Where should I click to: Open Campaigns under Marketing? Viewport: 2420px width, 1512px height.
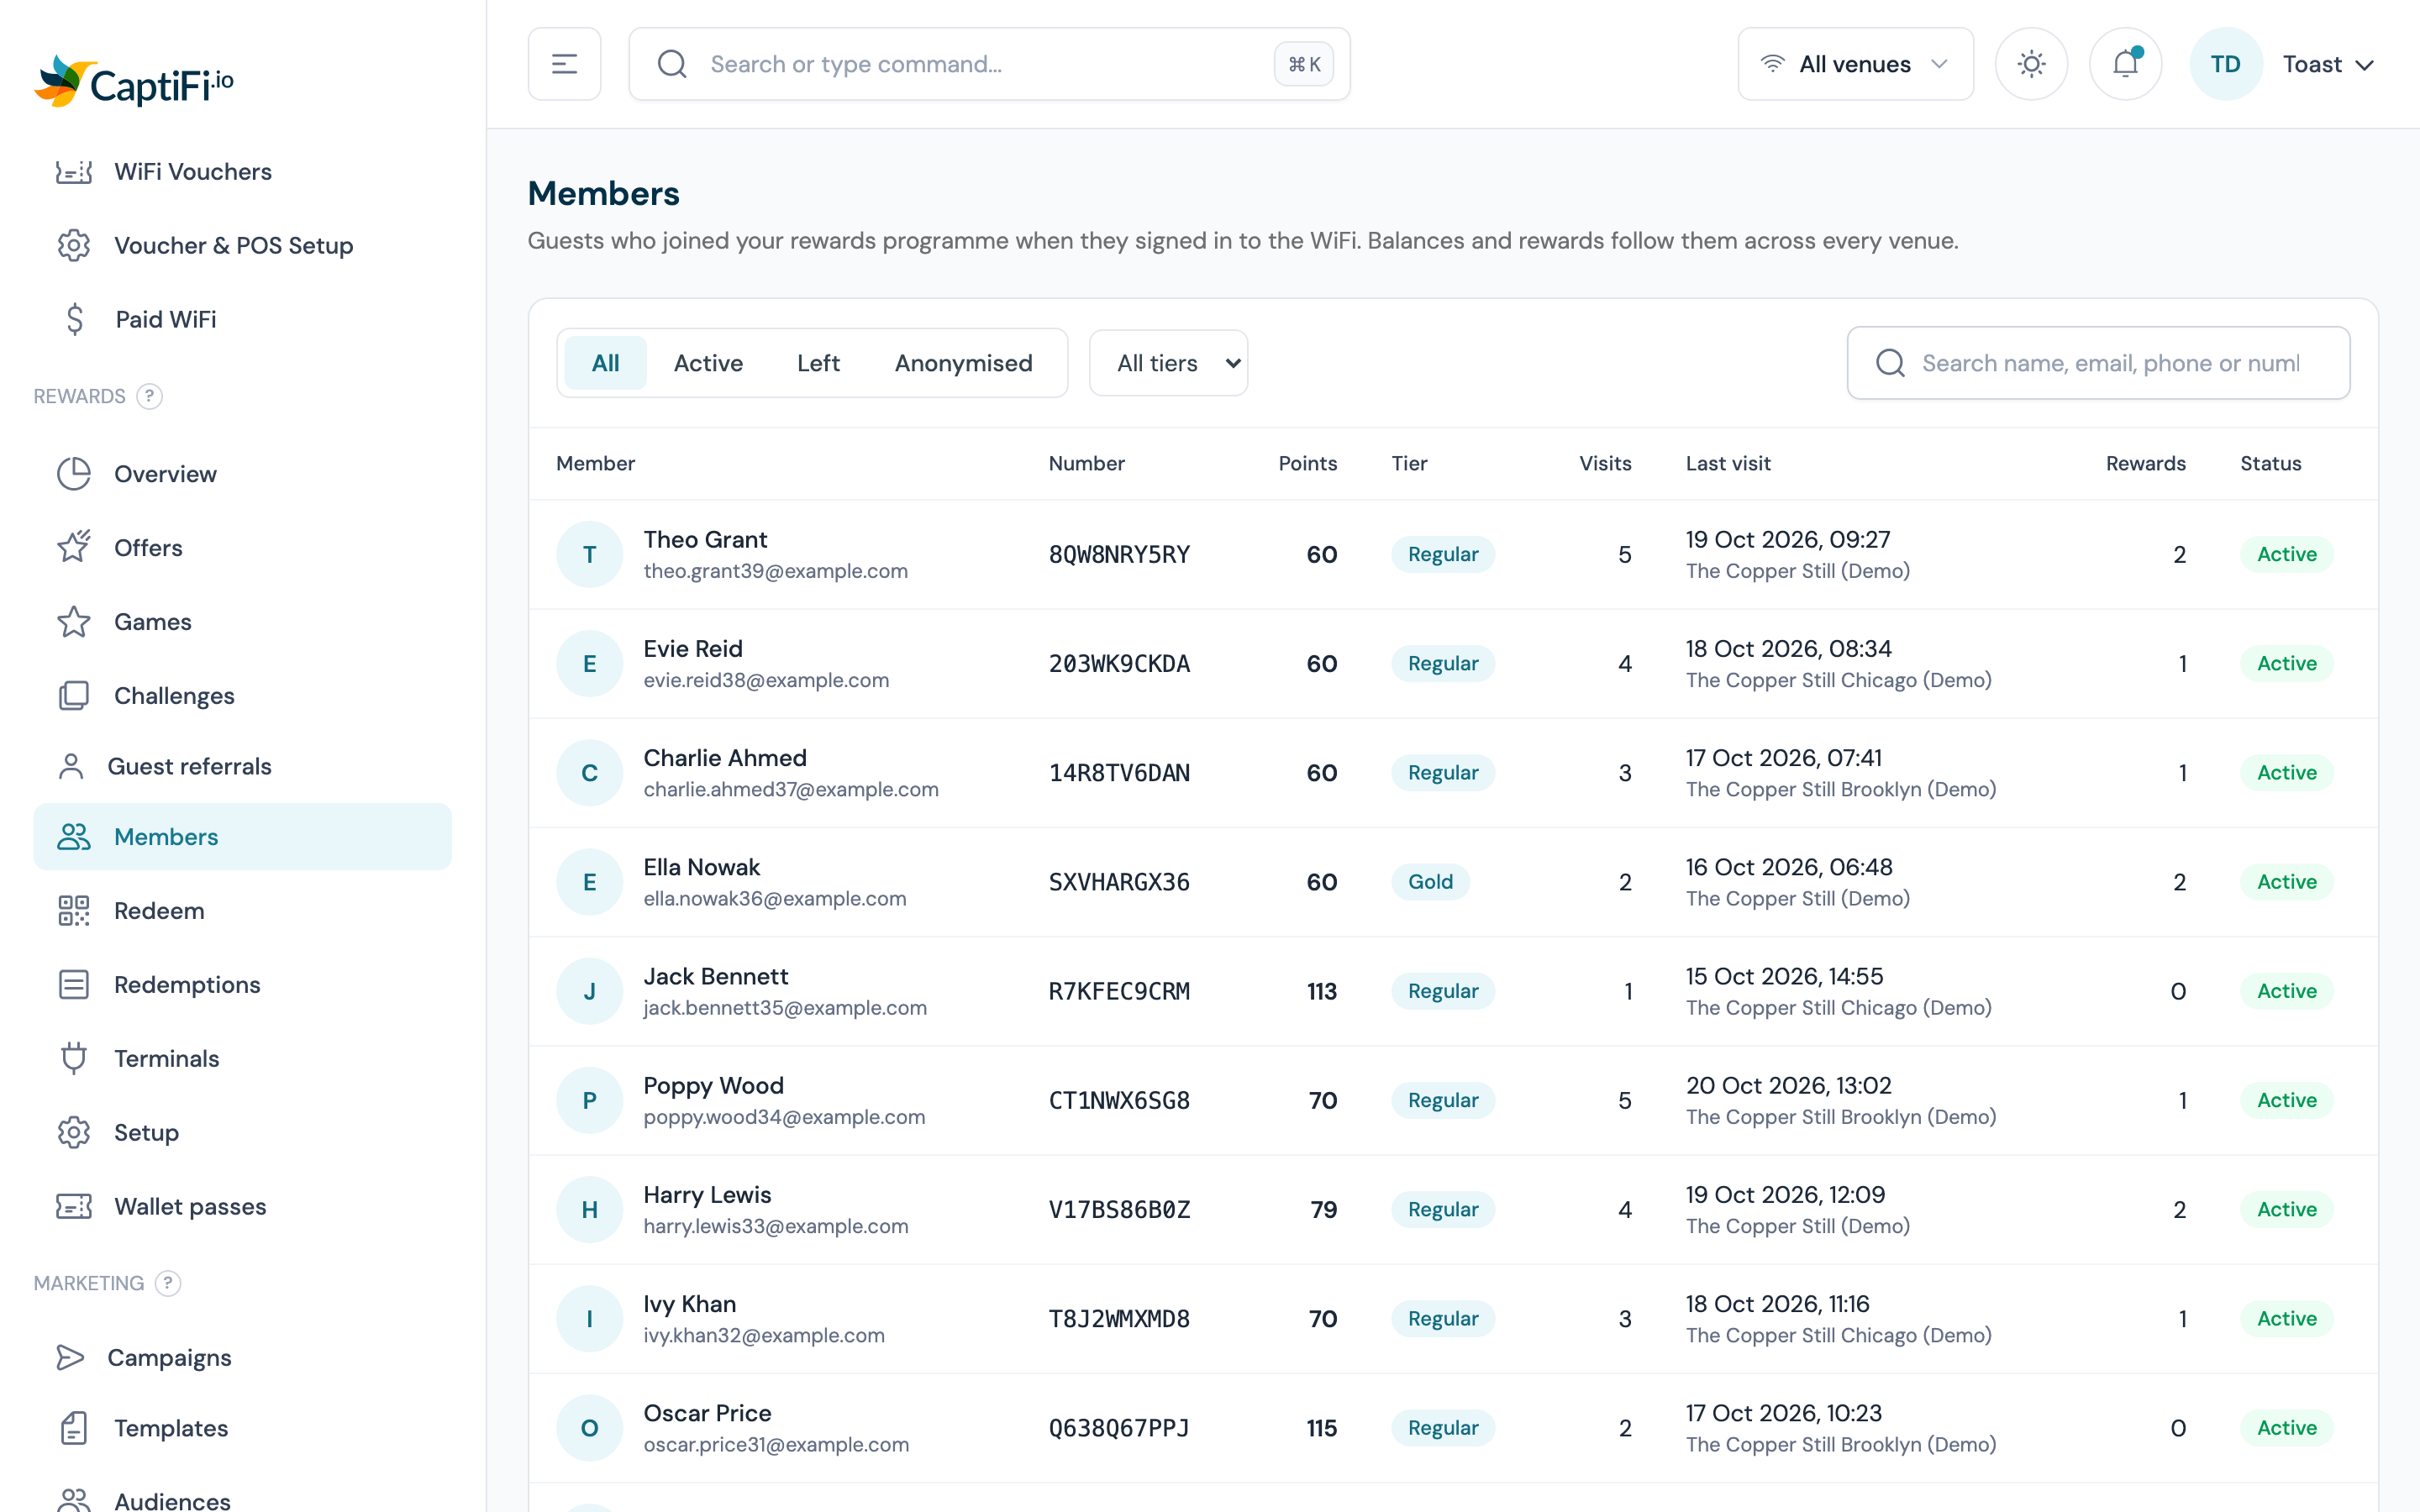pos(242,1358)
